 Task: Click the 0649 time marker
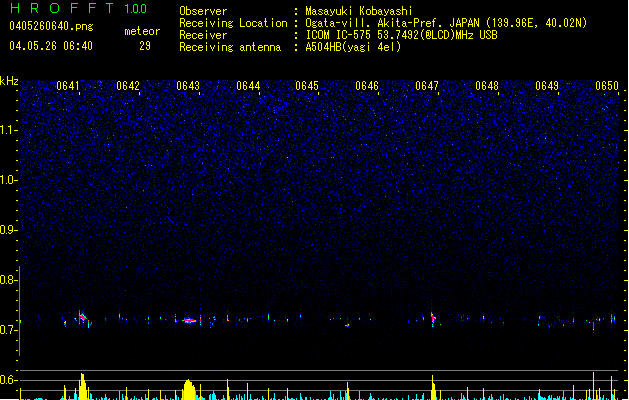tap(547, 86)
